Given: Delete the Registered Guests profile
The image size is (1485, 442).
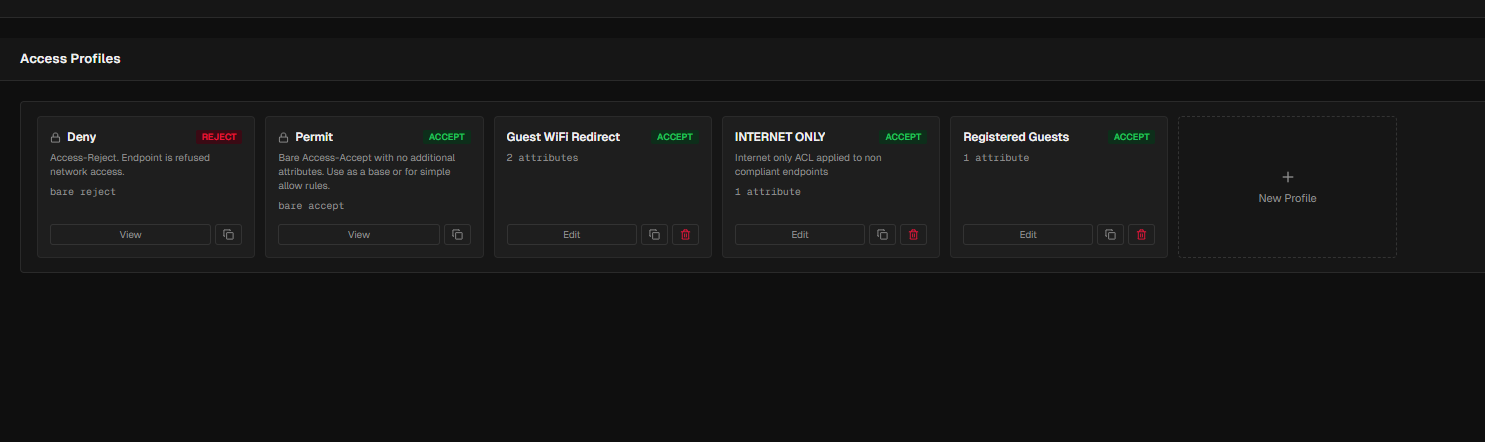Looking at the screenshot, I should pyautogui.click(x=1141, y=234).
